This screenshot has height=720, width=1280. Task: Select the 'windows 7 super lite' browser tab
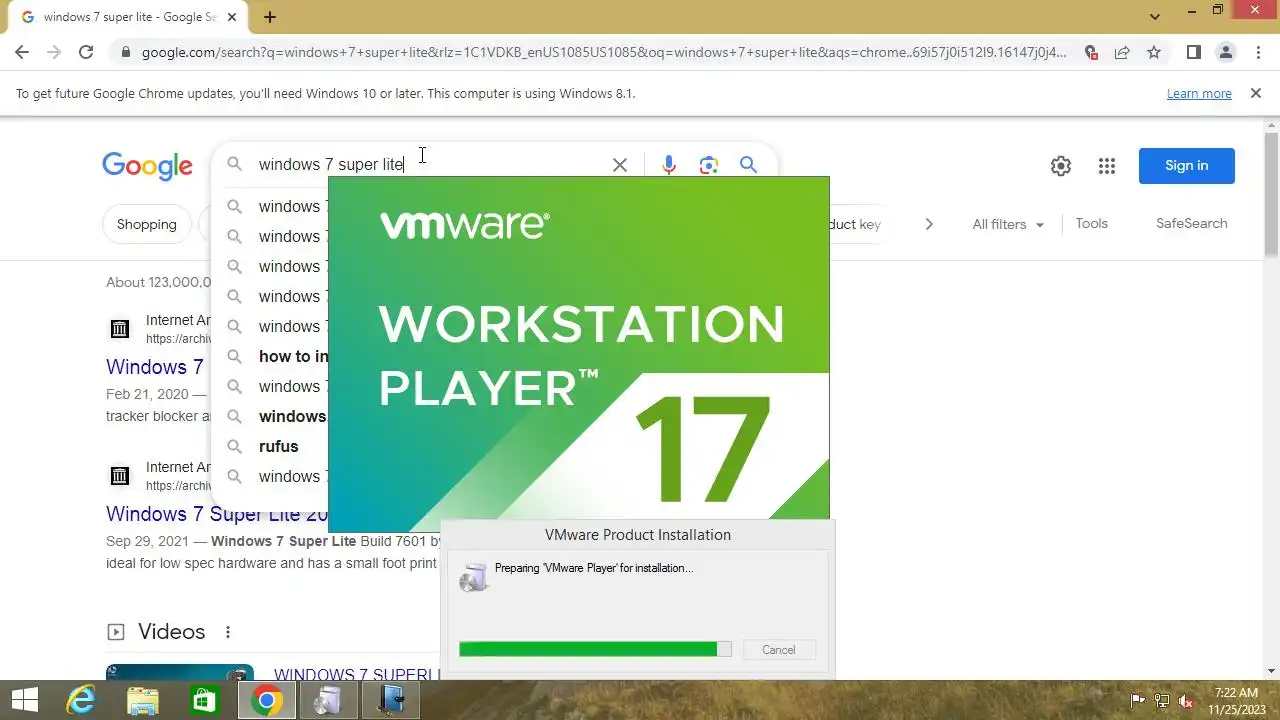click(x=127, y=17)
